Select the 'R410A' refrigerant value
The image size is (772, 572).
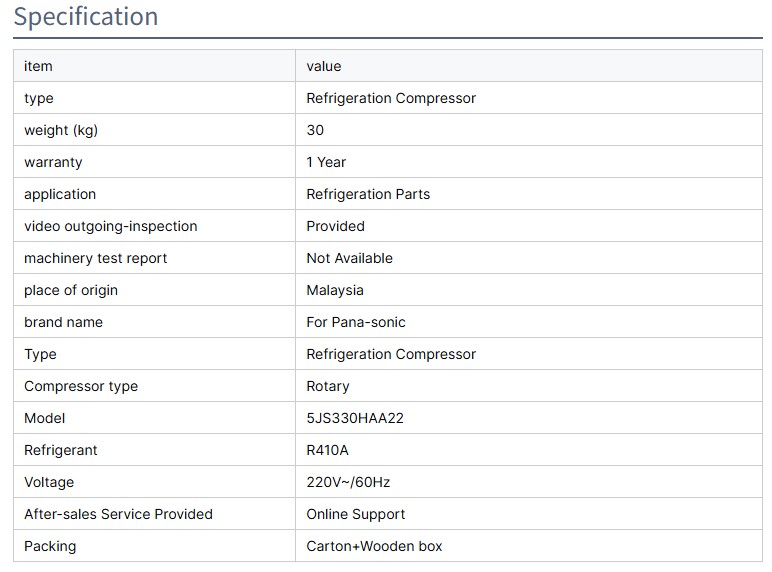point(327,450)
